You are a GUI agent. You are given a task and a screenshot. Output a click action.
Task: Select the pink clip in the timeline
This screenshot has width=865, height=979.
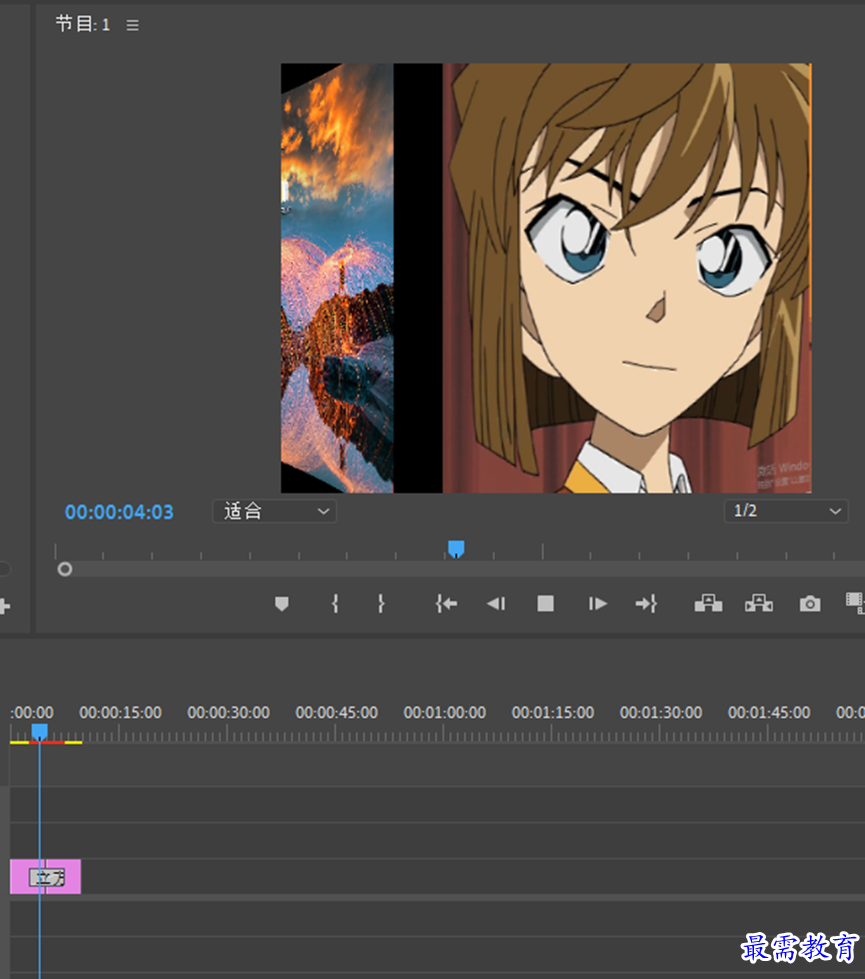pyautogui.click(x=46, y=877)
